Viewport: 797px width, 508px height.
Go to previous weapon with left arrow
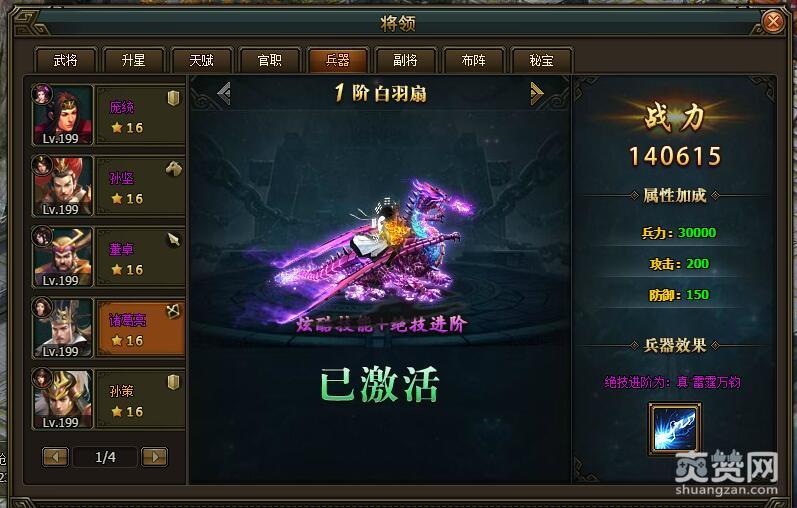click(x=224, y=93)
